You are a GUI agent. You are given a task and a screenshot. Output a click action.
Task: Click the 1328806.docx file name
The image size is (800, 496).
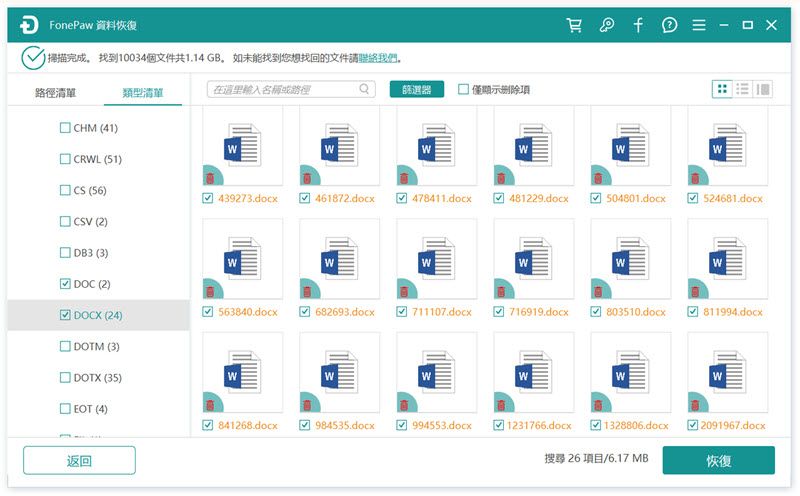pyautogui.click(x=636, y=425)
